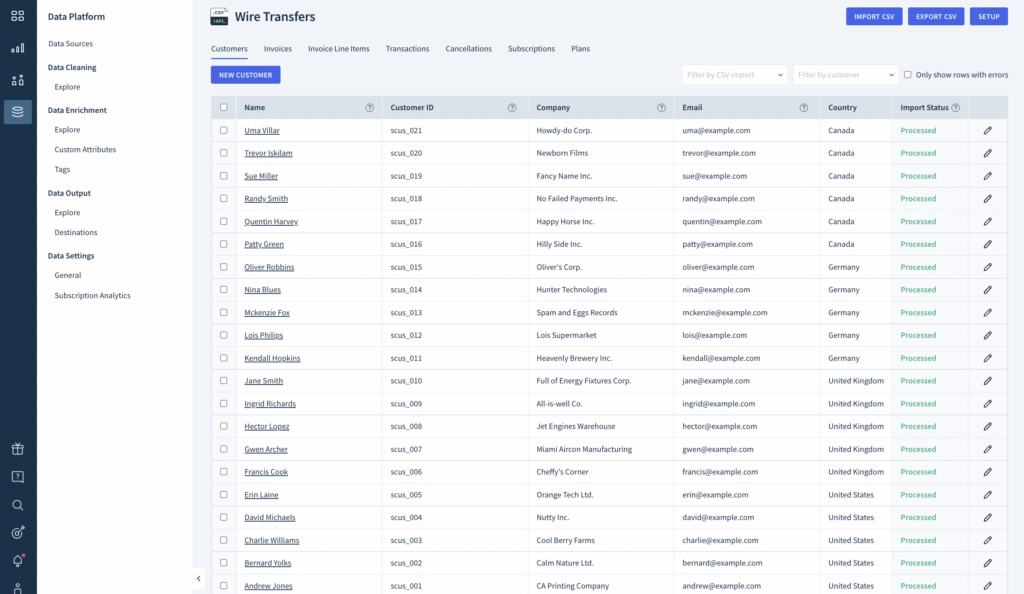Image resolution: width=1024 pixels, height=594 pixels.
Task: Edit the Uma Villar row with the pencil icon
Action: (x=987, y=131)
